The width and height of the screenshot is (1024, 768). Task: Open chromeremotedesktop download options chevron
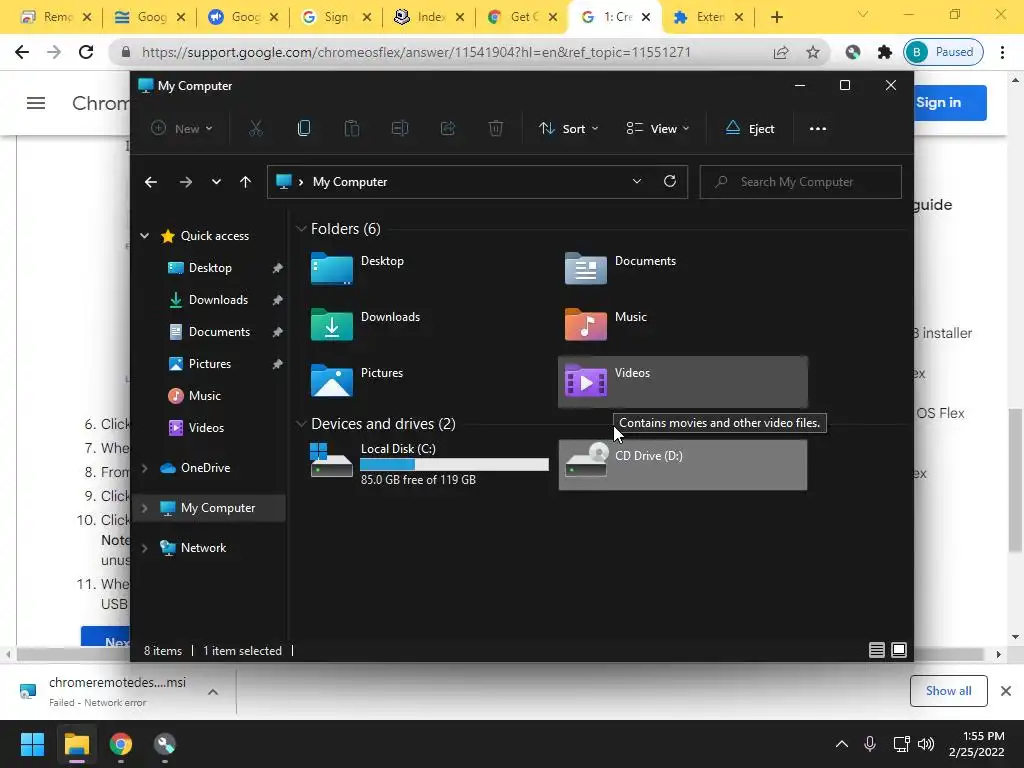[213, 692]
